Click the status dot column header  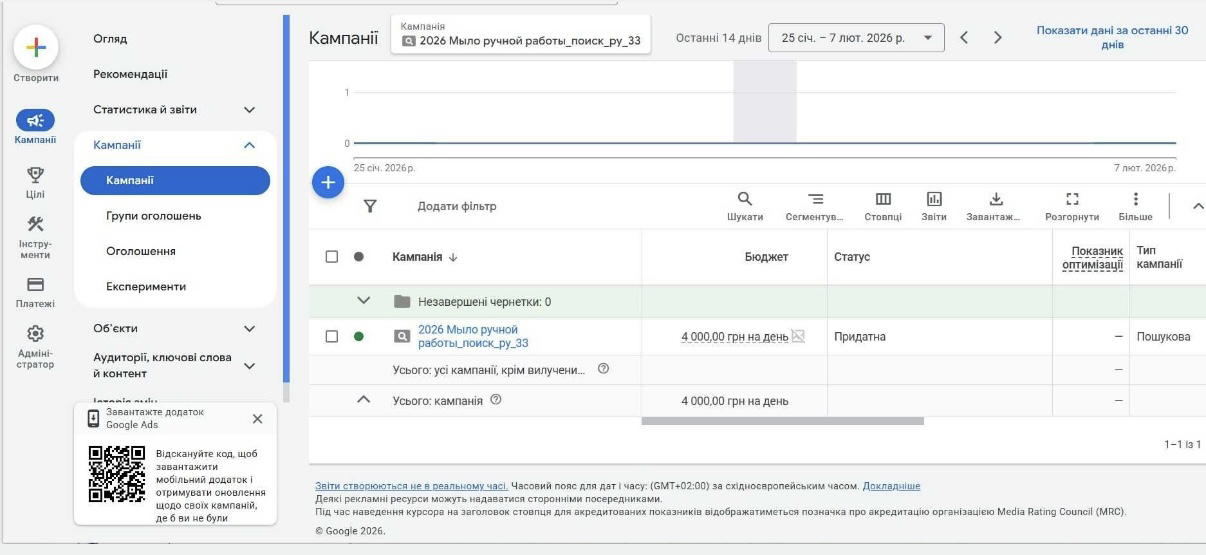[359, 257]
